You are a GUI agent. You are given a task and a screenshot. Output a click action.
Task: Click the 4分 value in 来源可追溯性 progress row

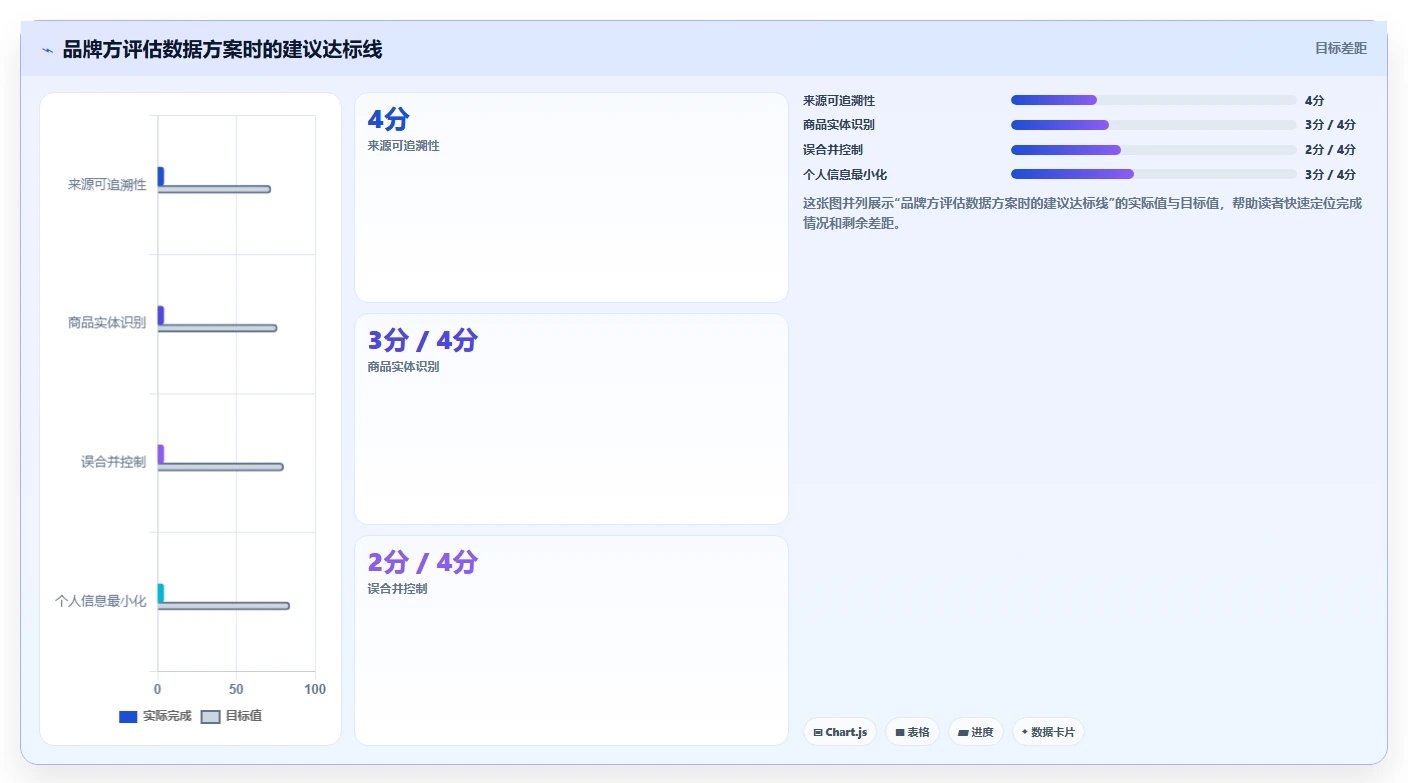[1314, 101]
